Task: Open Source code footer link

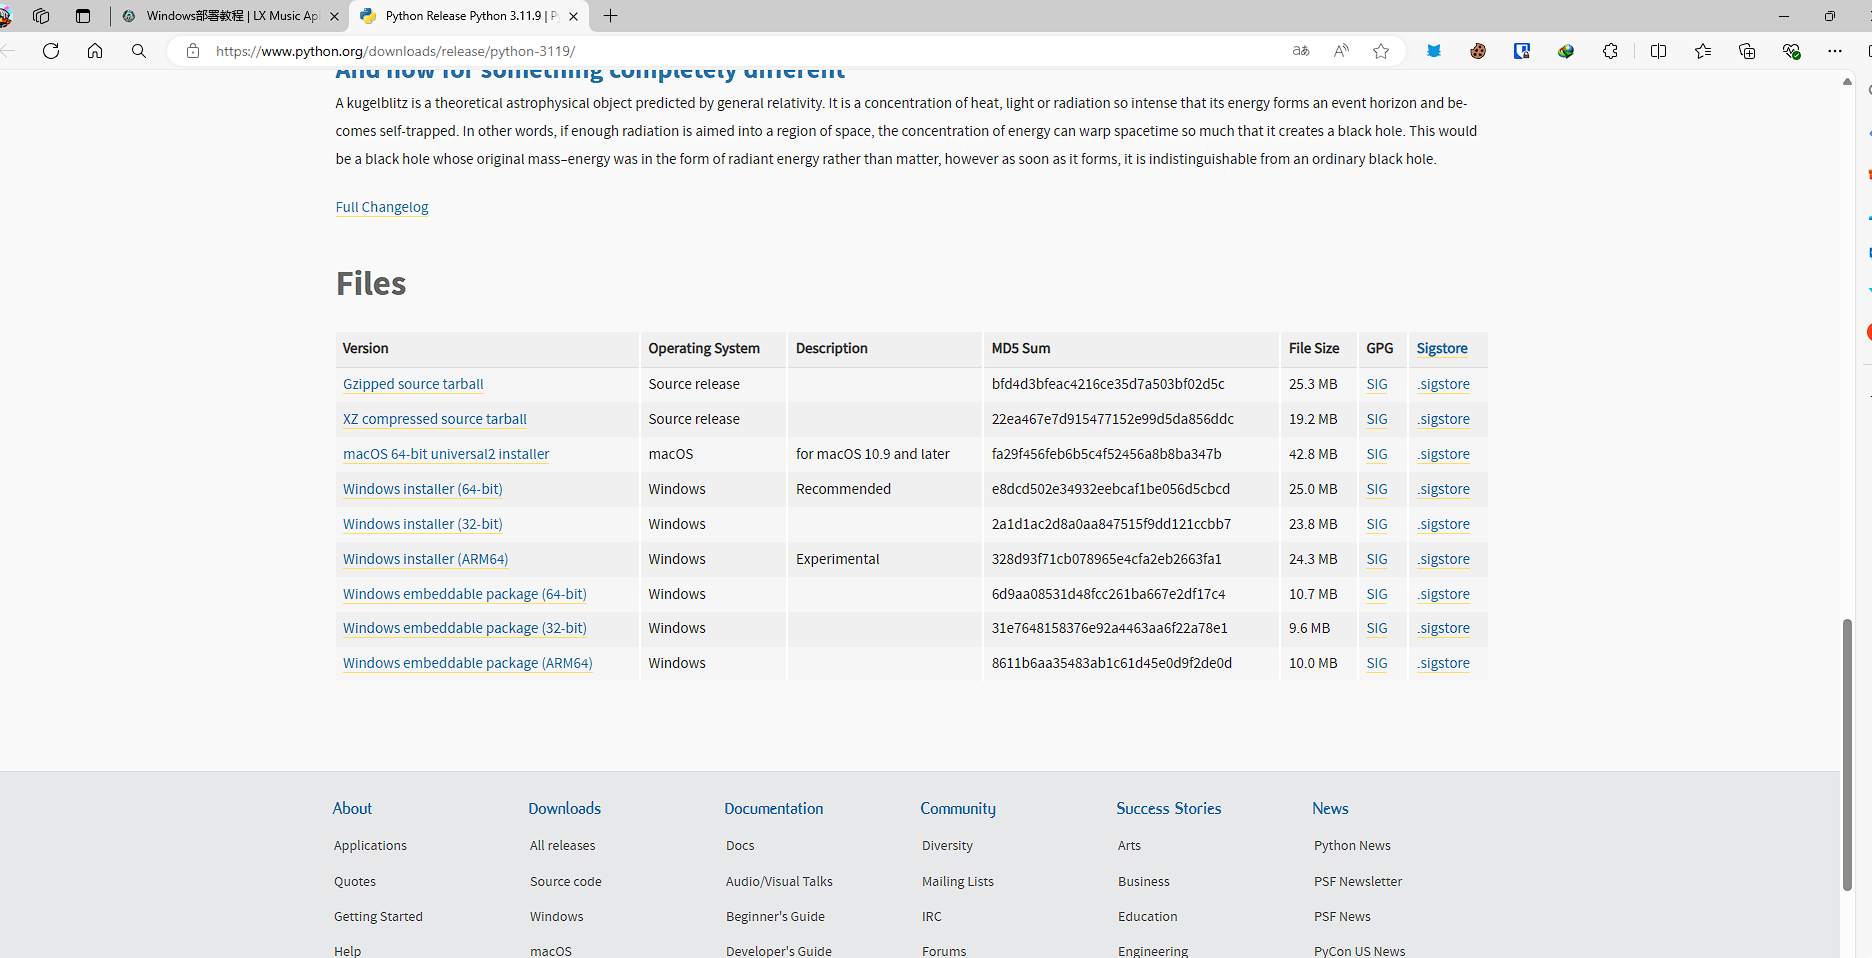Action: point(566,881)
